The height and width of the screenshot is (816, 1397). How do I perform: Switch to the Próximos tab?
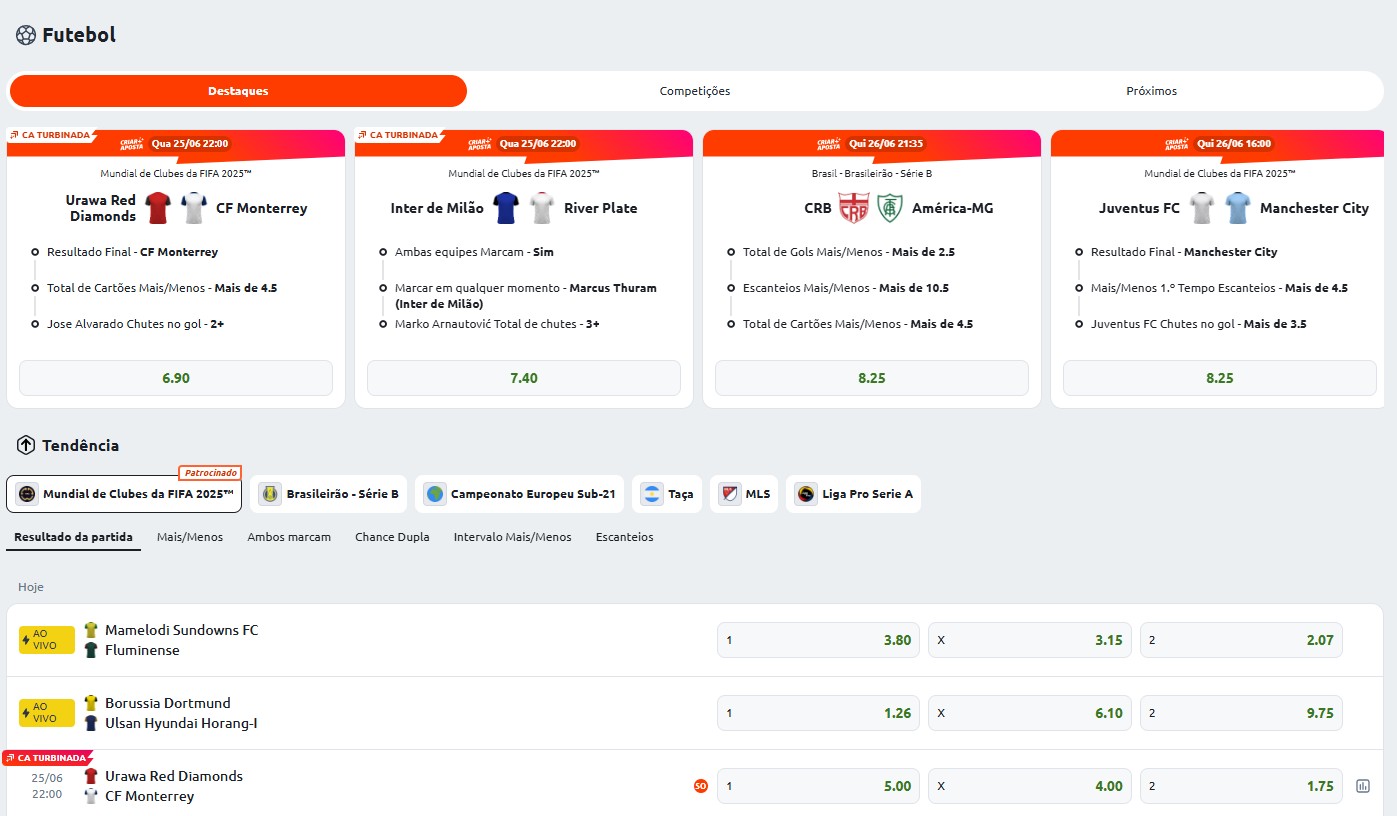click(x=1152, y=91)
